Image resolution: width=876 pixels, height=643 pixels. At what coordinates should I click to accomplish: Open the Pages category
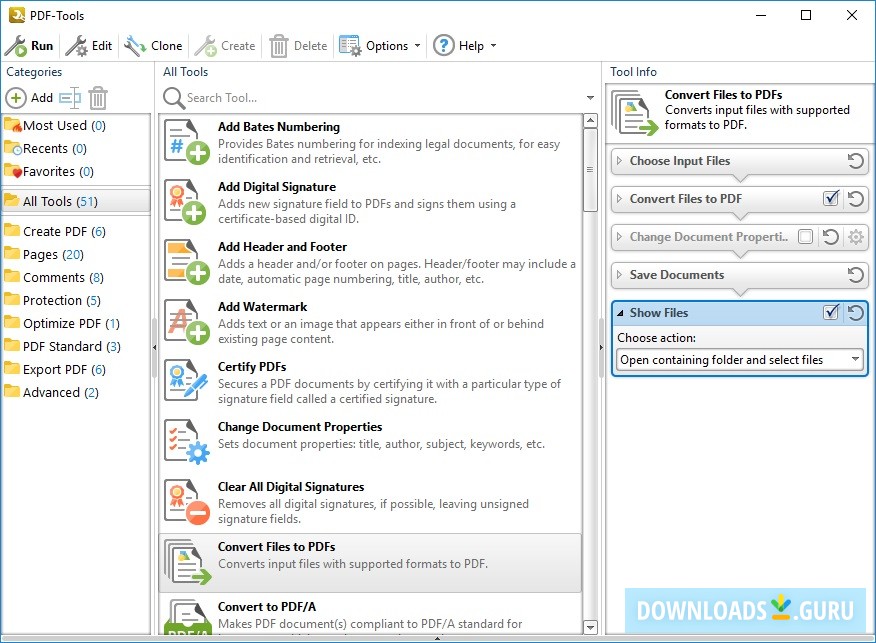pyautogui.click(x=76, y=254)
